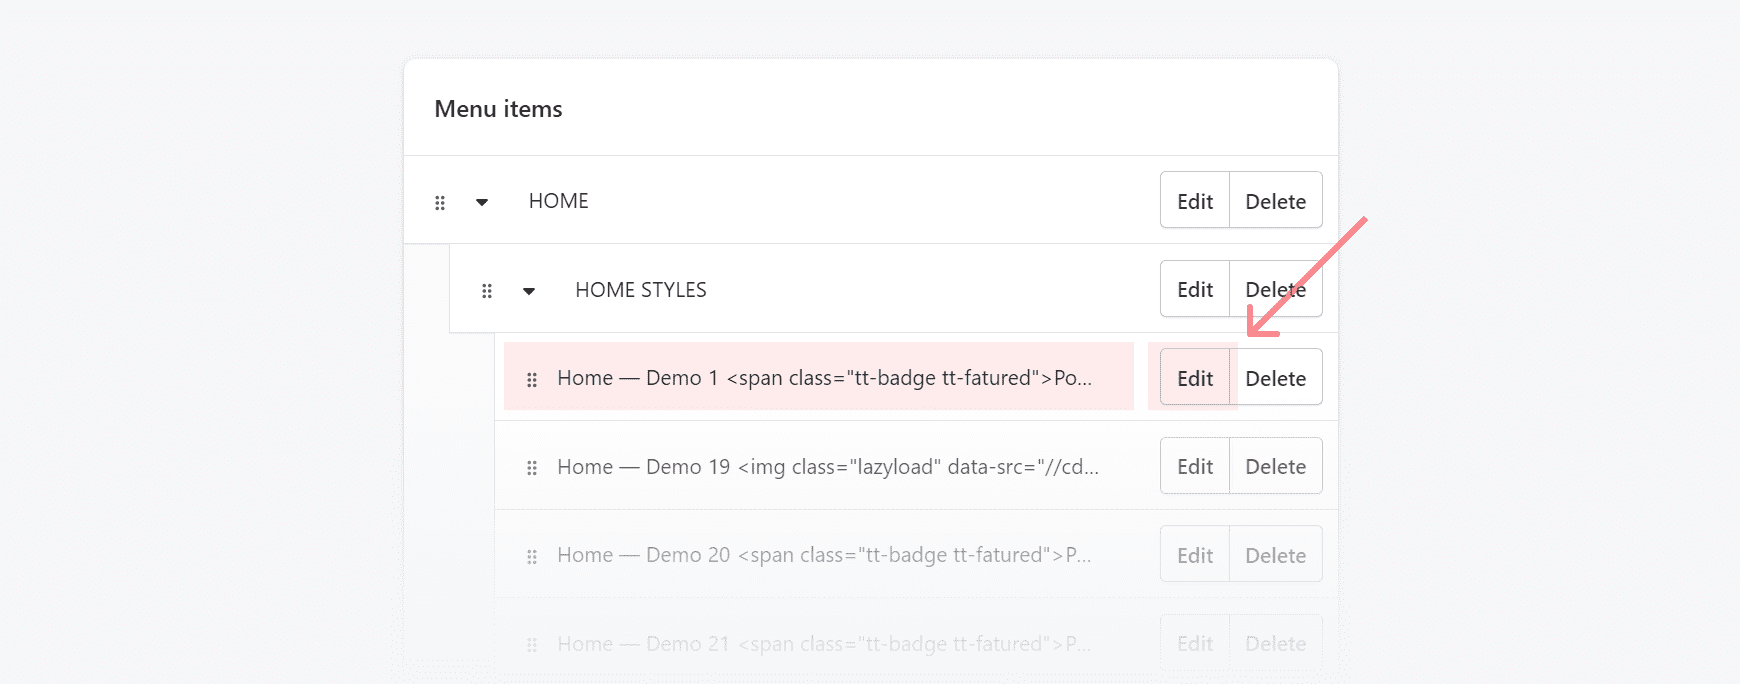Click the drag handle for Home — Demo 19
1740x684 pixels.
pos(532,468)
